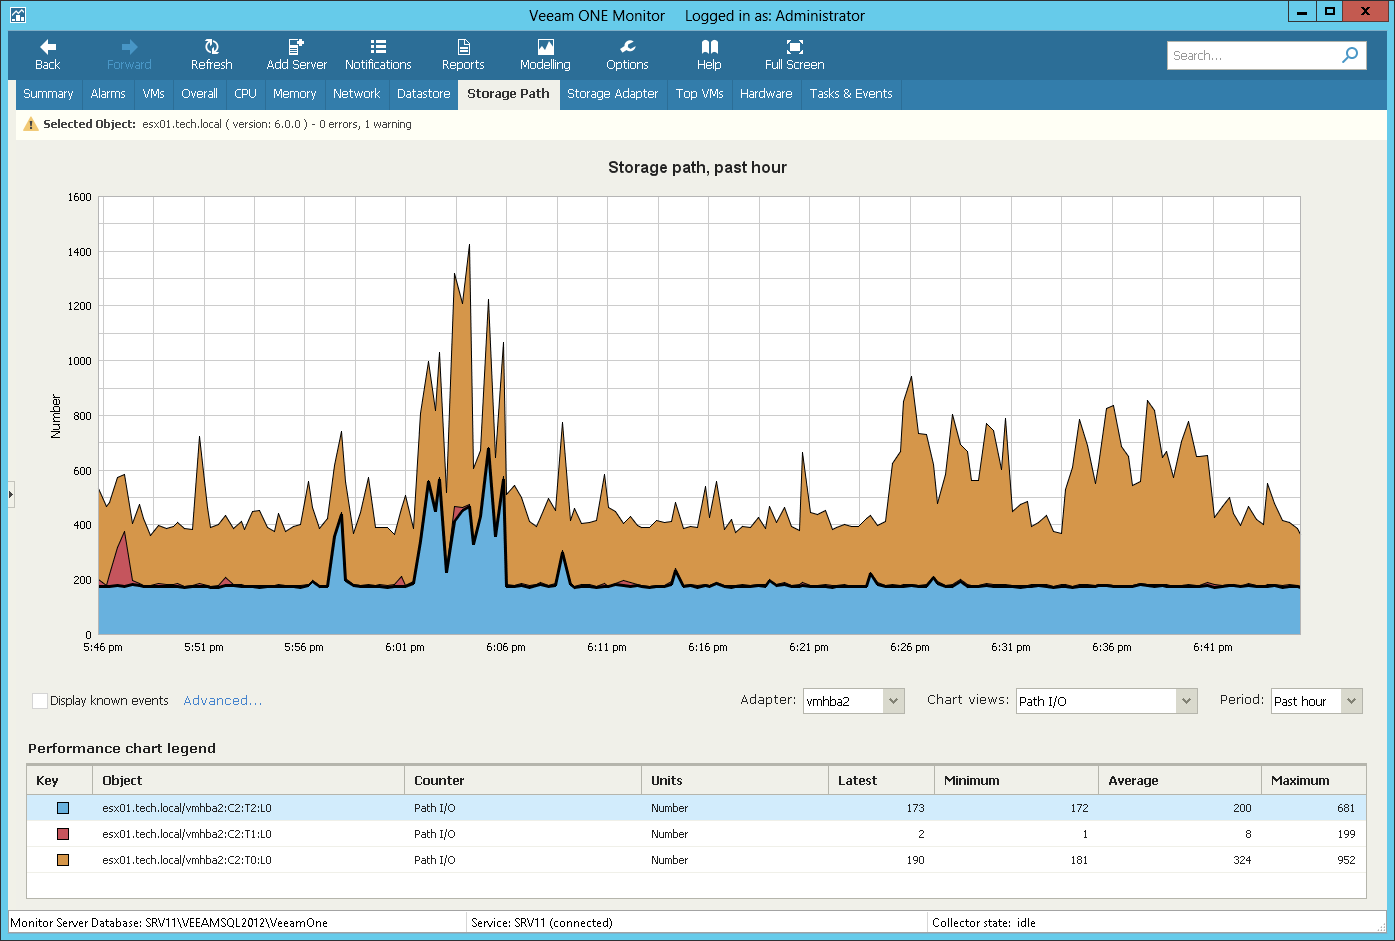Expand the Period Past hour dropdown
The width and height of the screenshot is (1395, 941).
point(1351,701)
